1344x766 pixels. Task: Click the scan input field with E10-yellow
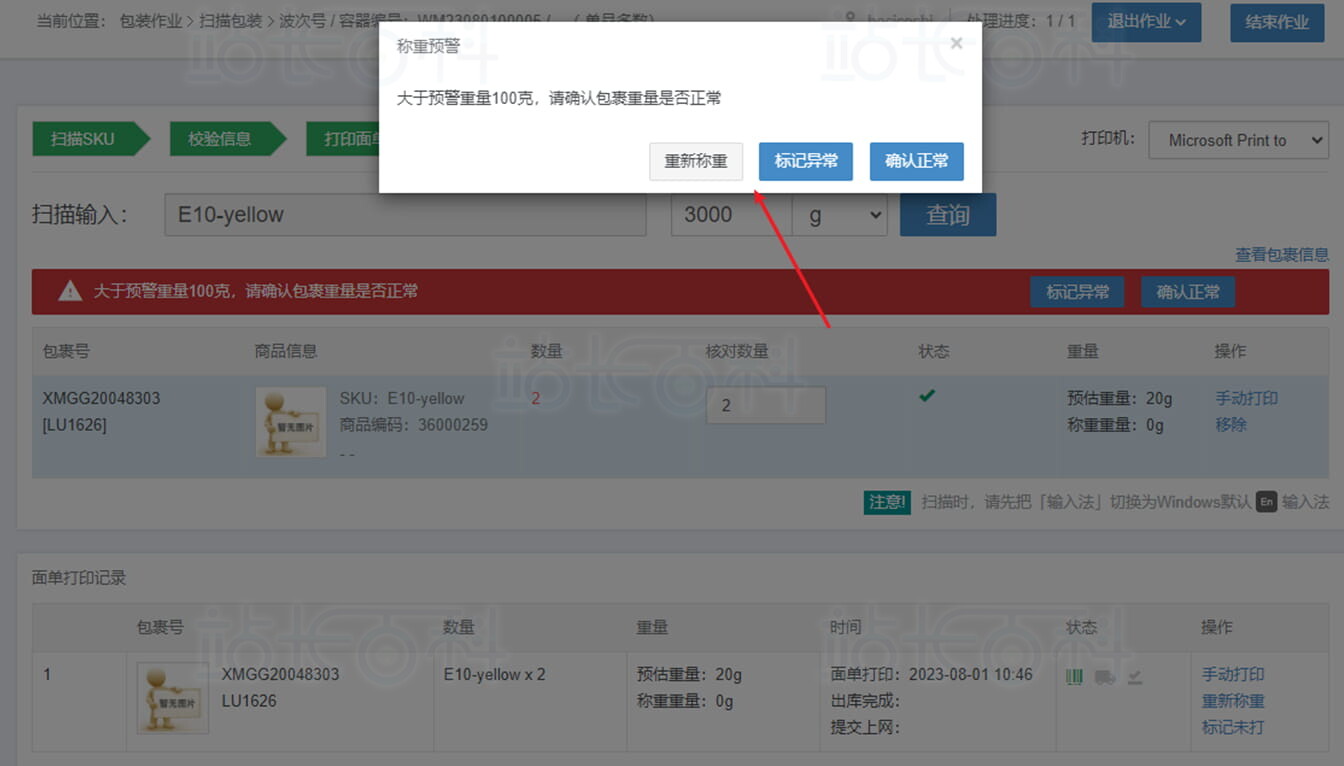click(x=405, y=215)
